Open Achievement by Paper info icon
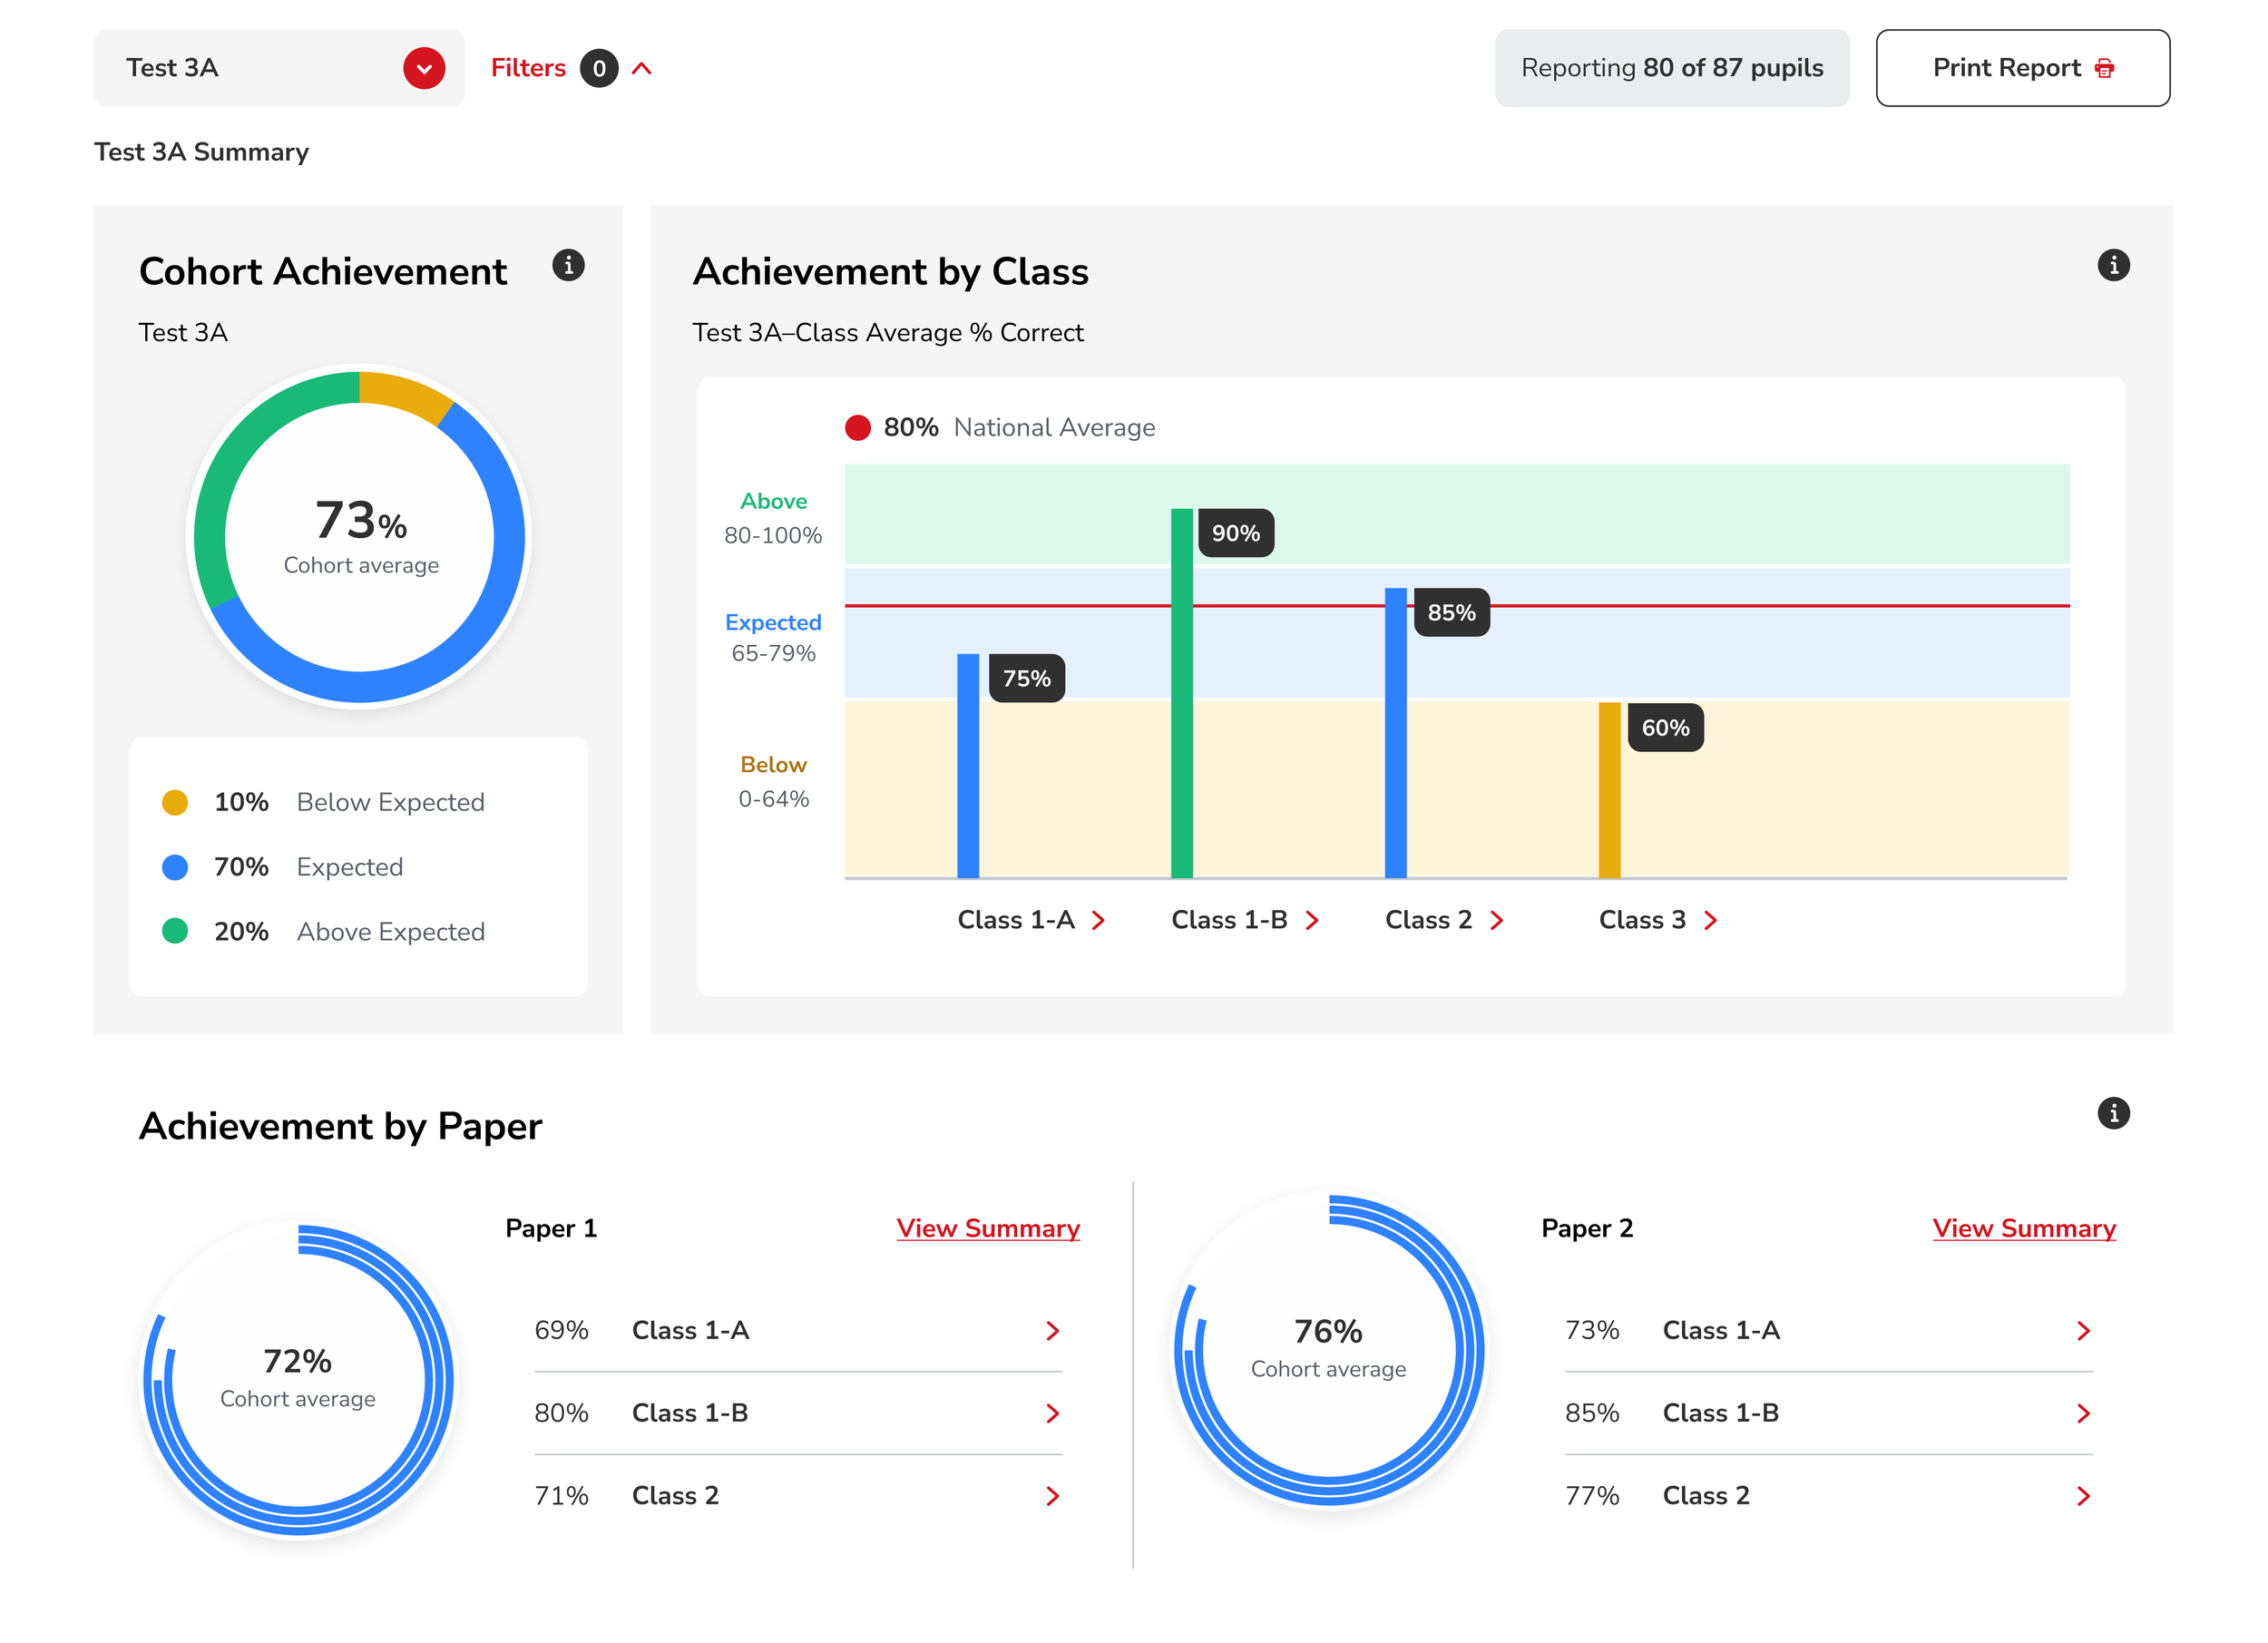 (x=2112, y=1113)
